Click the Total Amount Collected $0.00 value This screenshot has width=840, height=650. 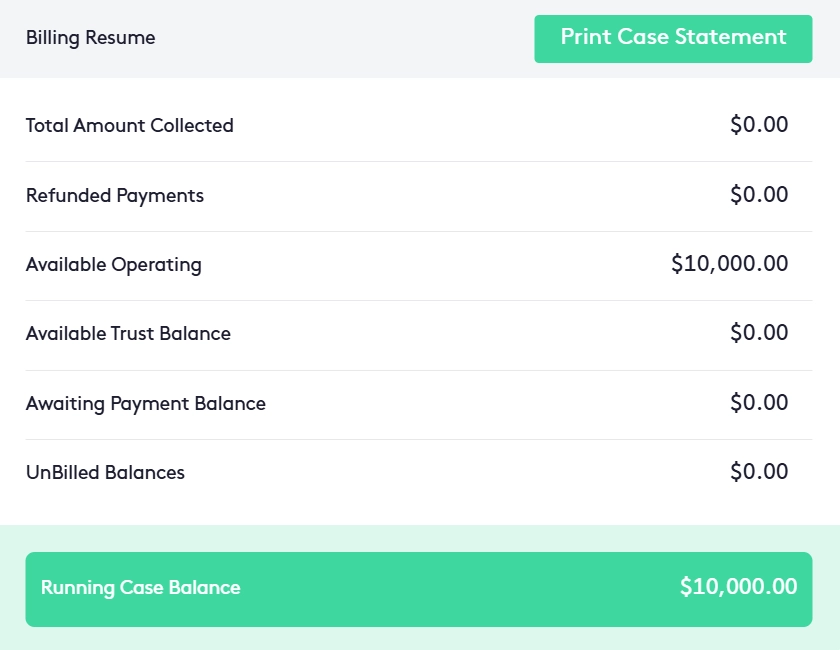coord(759,125)
